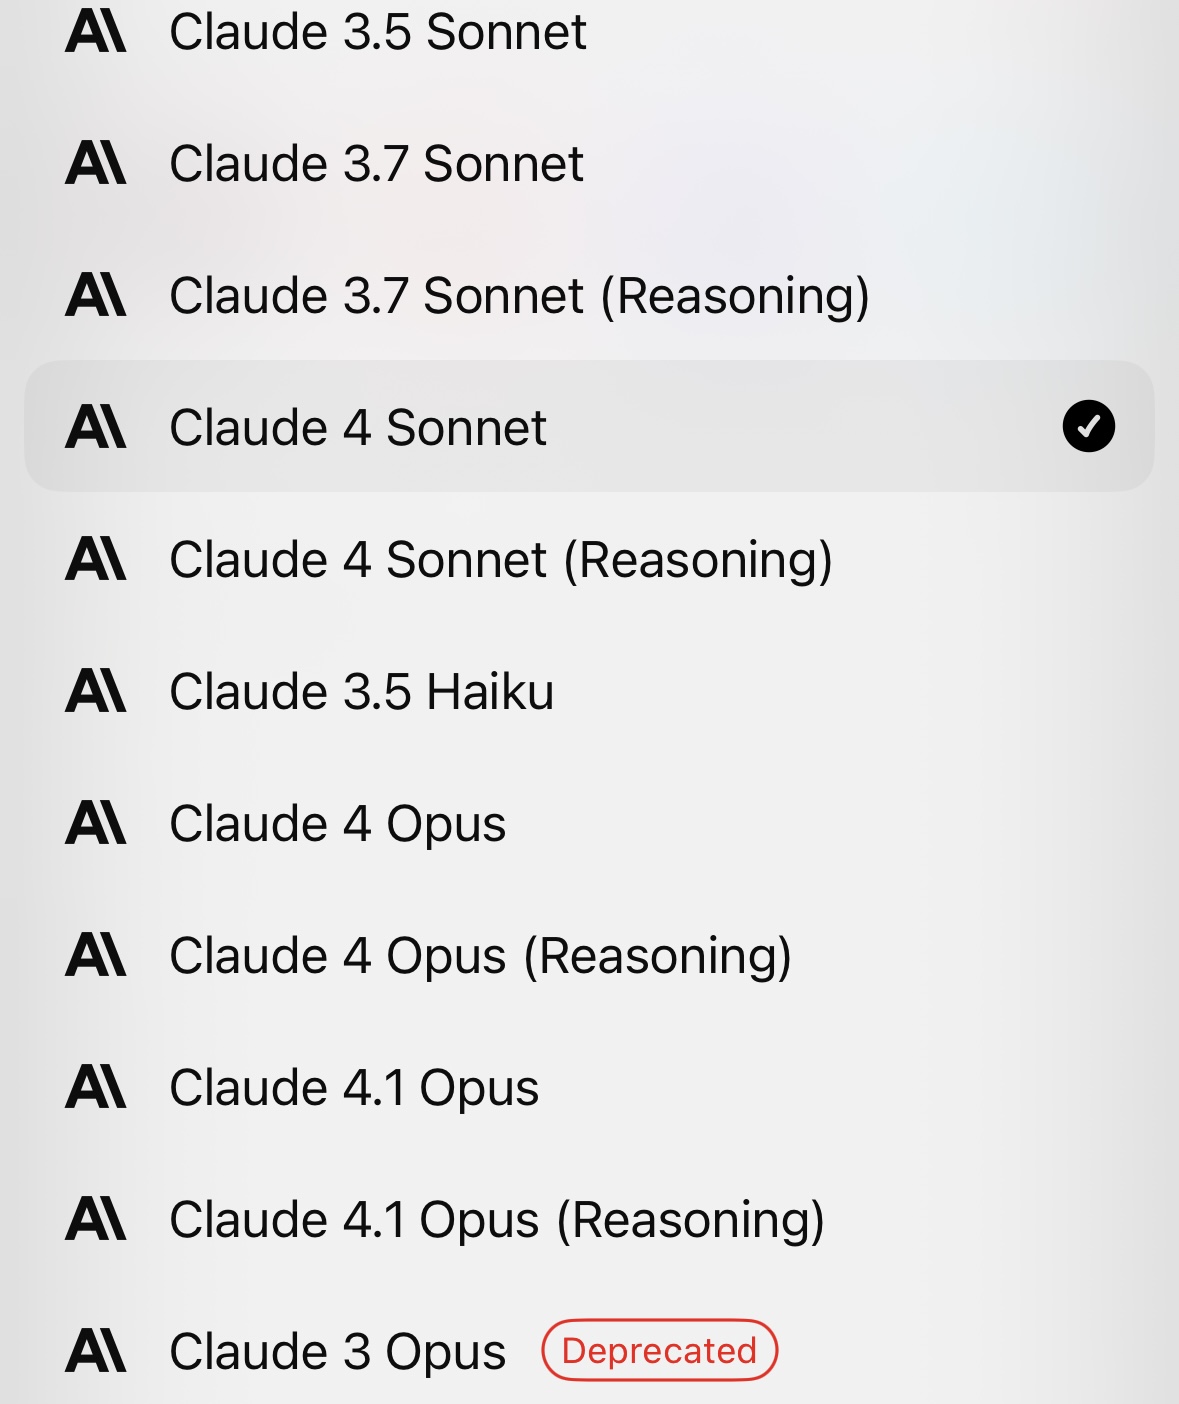1179x1404 pixels.
Task: Click the Anthropic logo beside Claude 3.5 Sonnet
Action: (x=96, y=31)
